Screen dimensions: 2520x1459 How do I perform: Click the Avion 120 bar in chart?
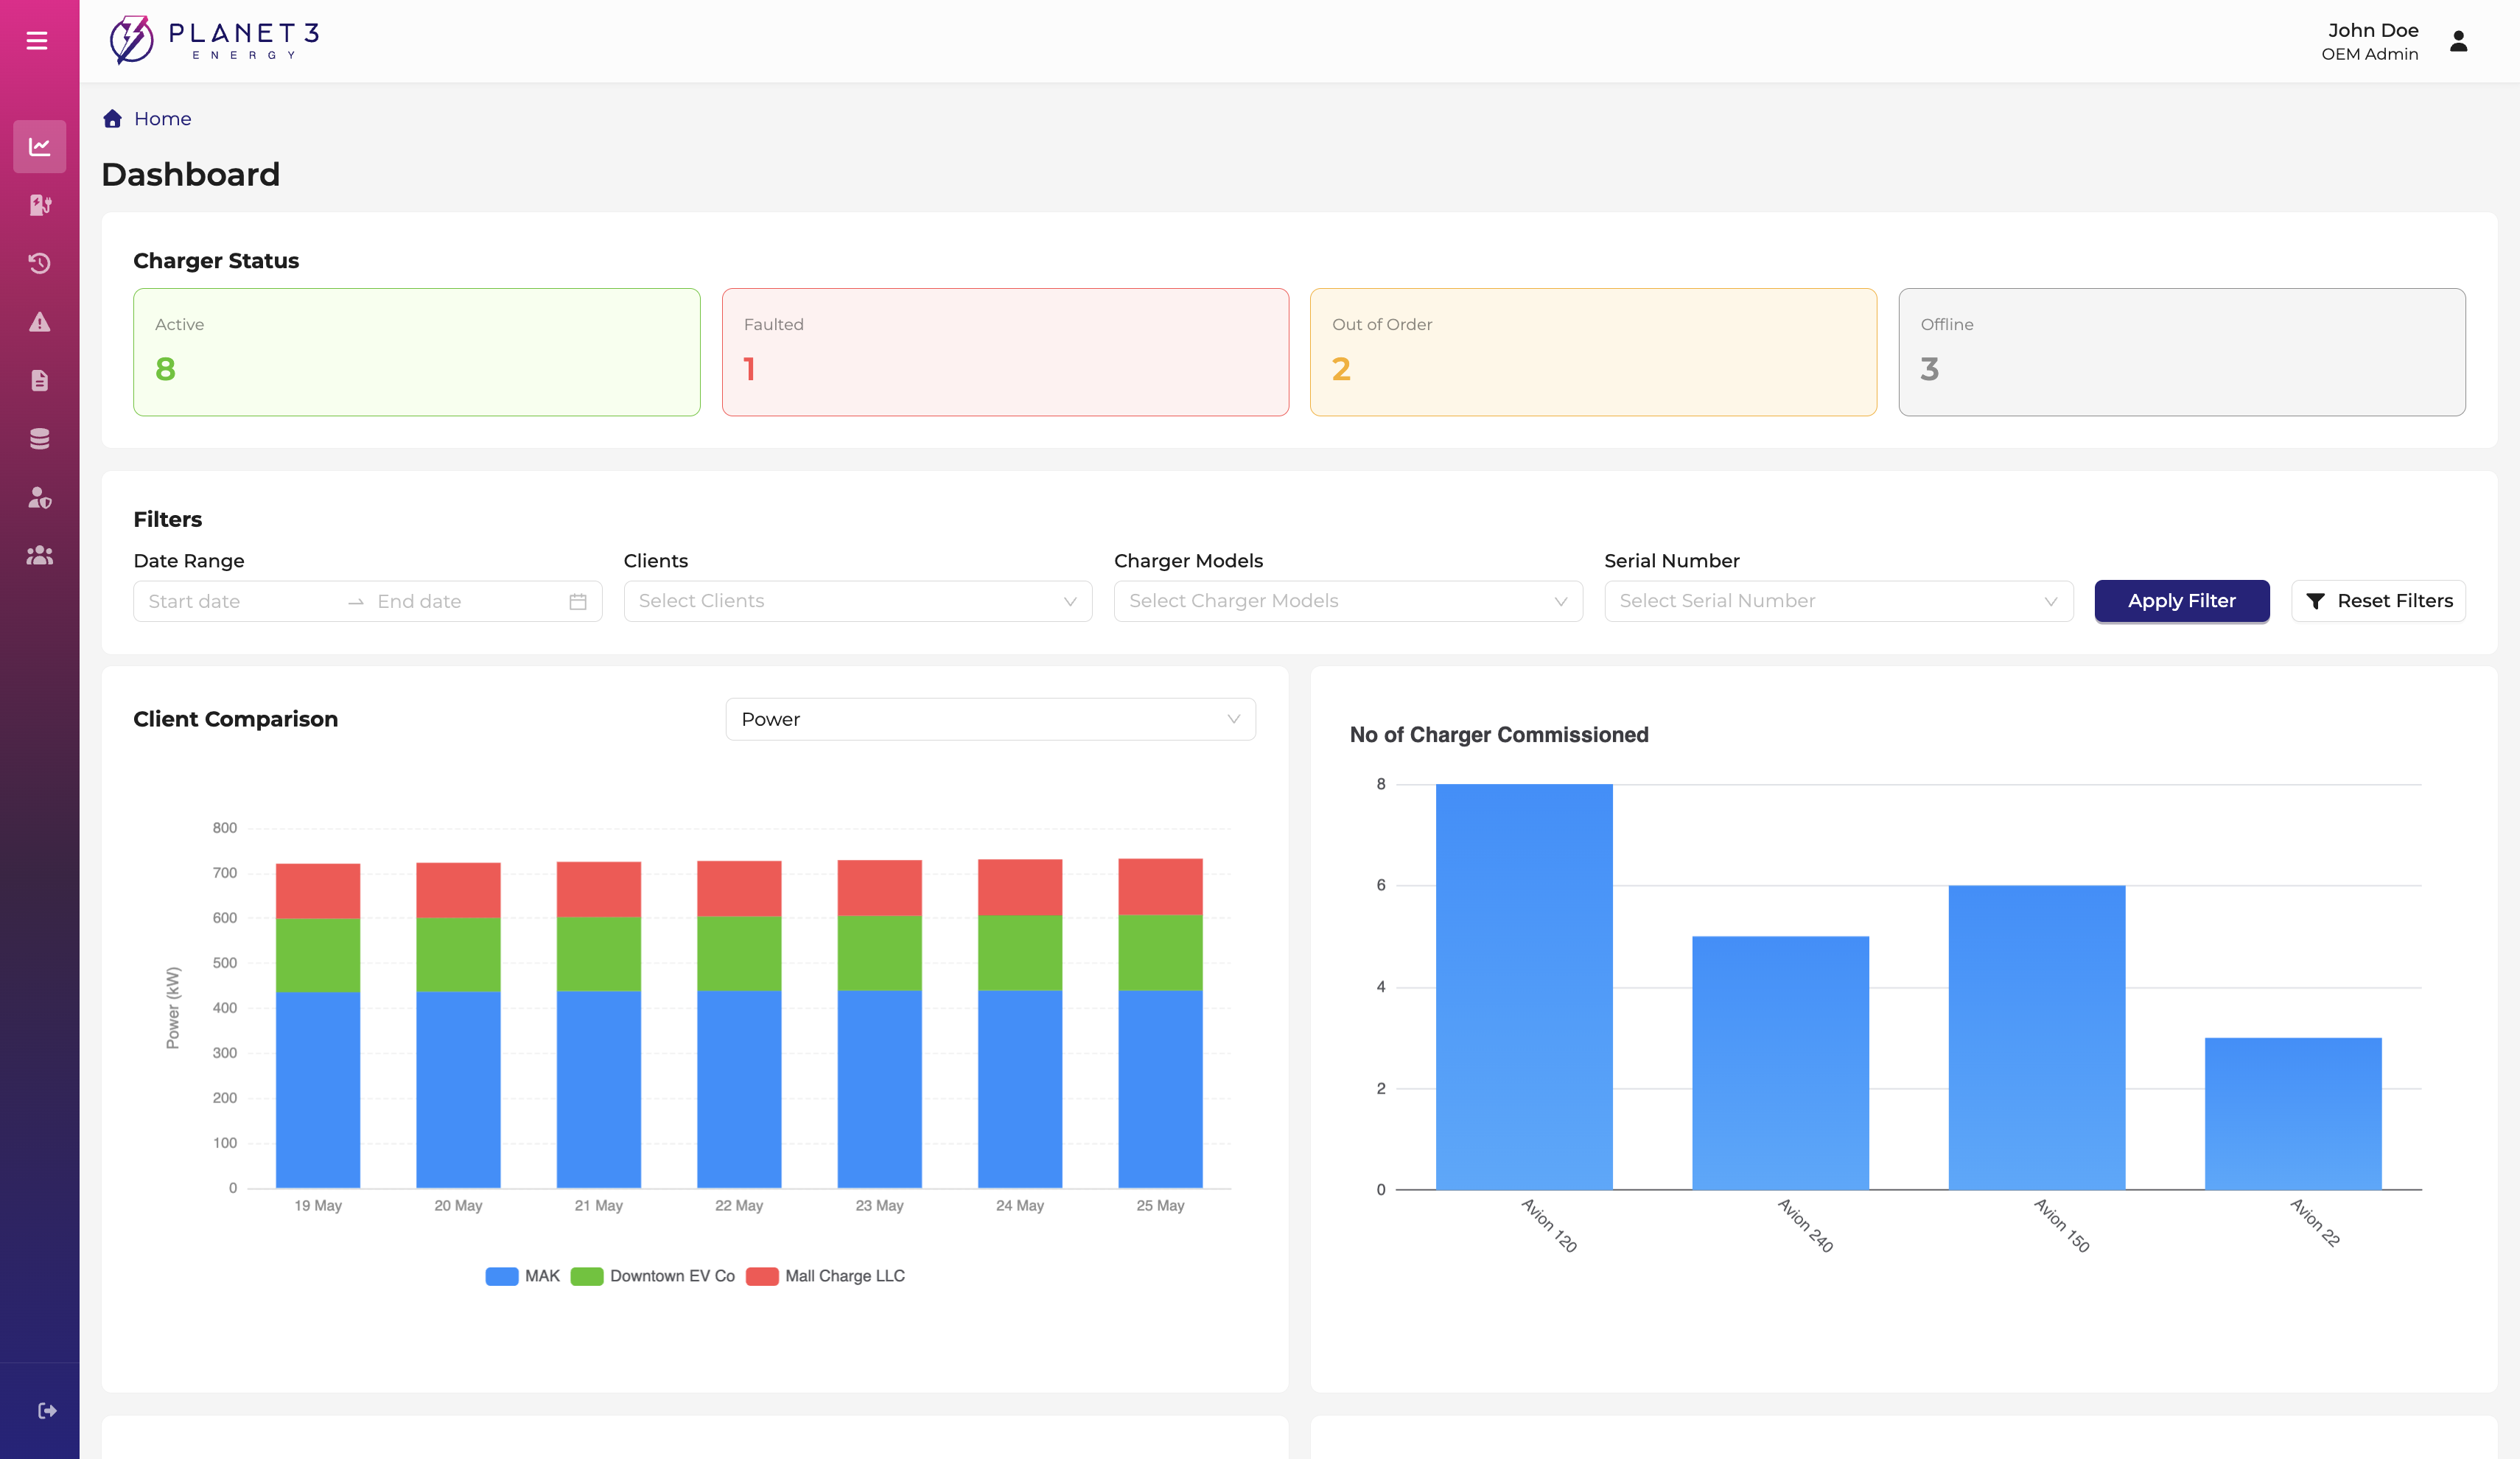click(1524, 987)
